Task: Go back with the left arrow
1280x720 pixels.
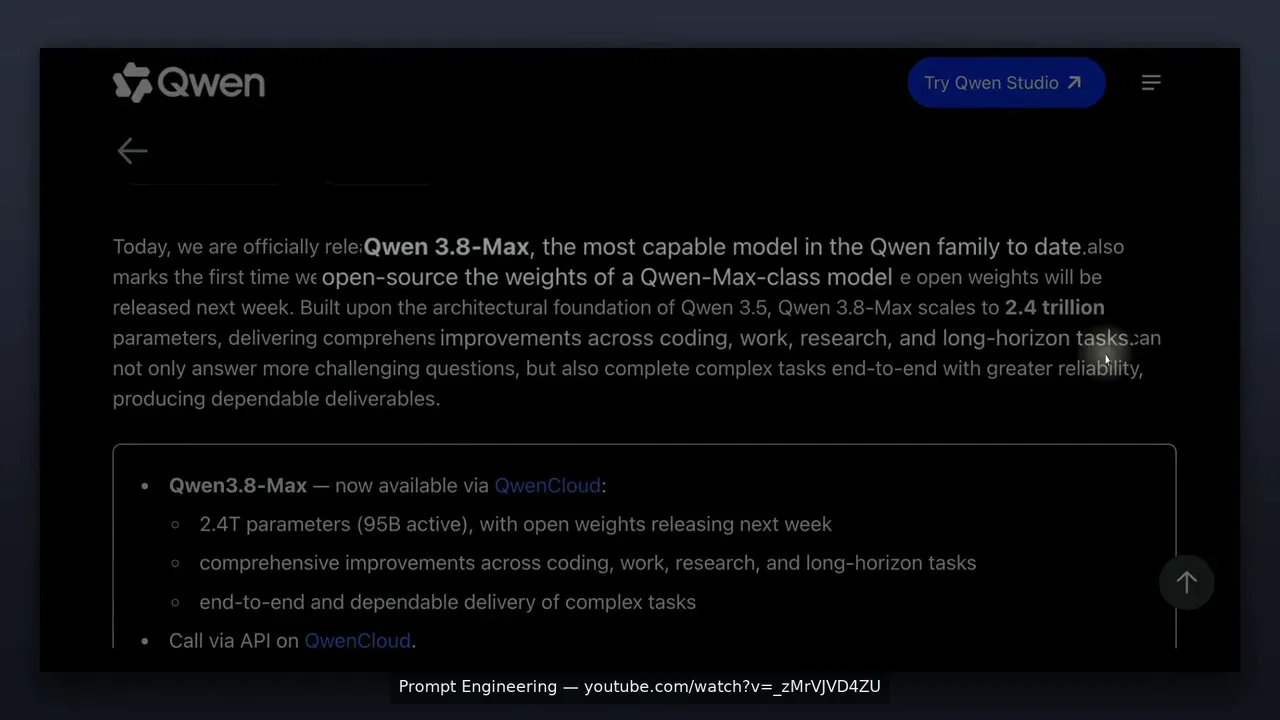Action: pyautogui.click(x=132, y=151)
